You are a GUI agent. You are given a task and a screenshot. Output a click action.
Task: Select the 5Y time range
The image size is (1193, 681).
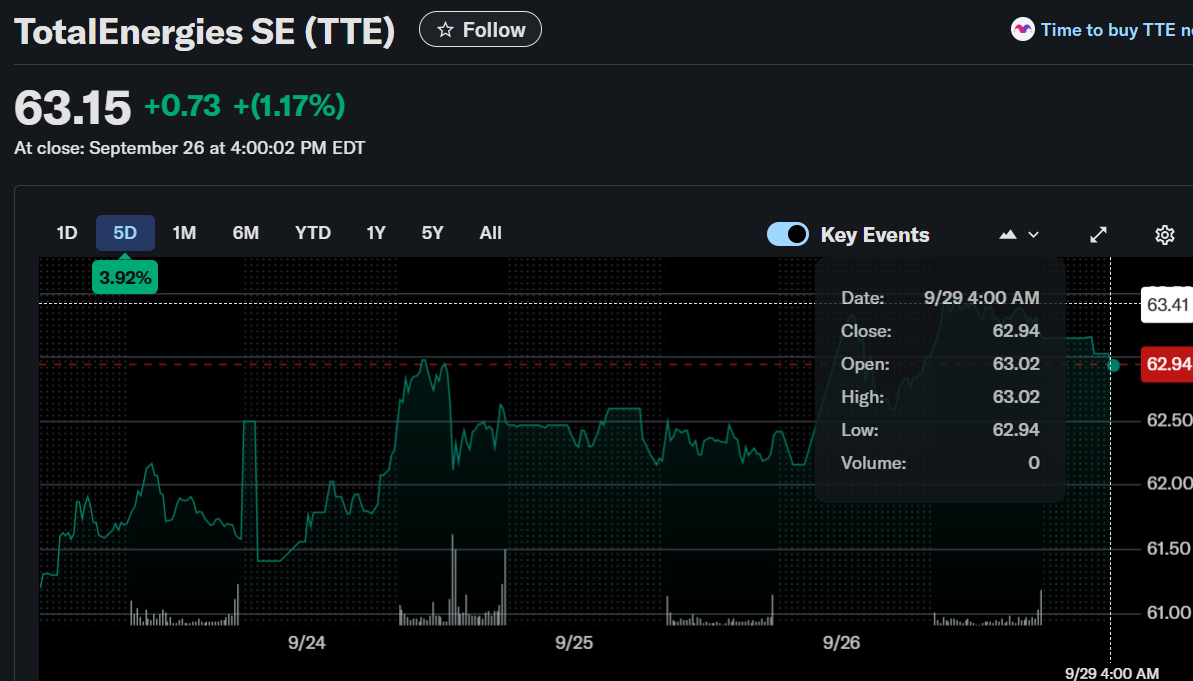coord(432,233)
